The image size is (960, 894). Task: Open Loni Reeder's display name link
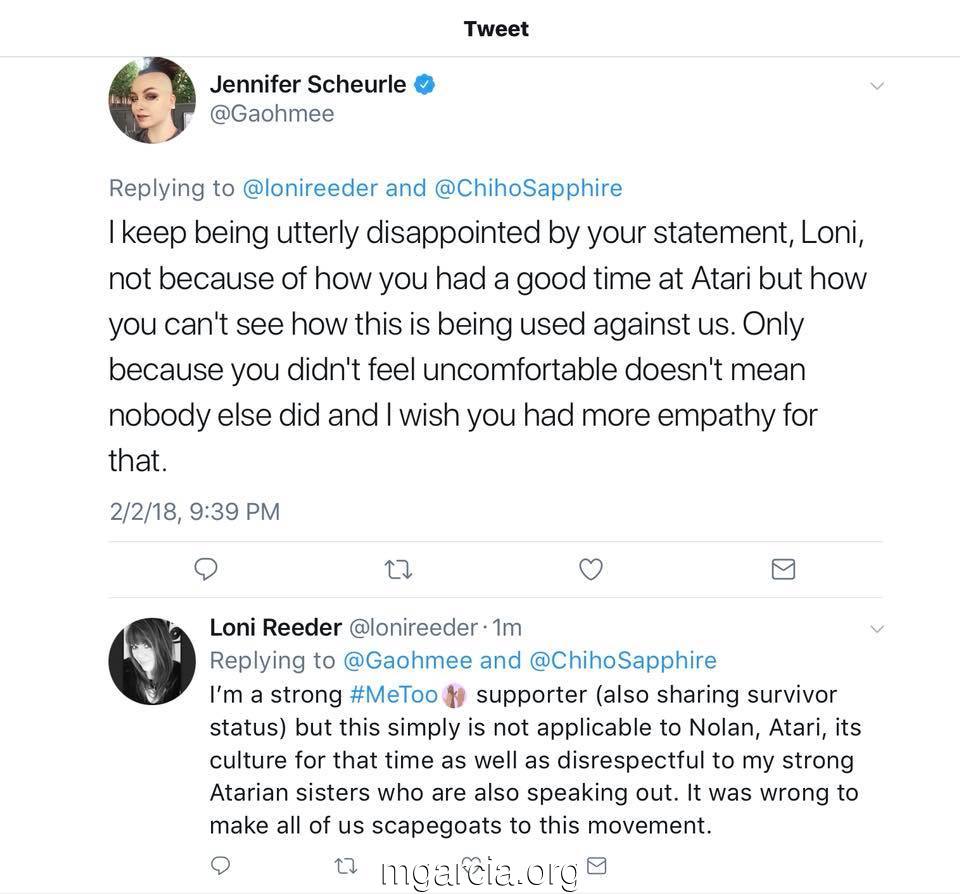[276, 628]
